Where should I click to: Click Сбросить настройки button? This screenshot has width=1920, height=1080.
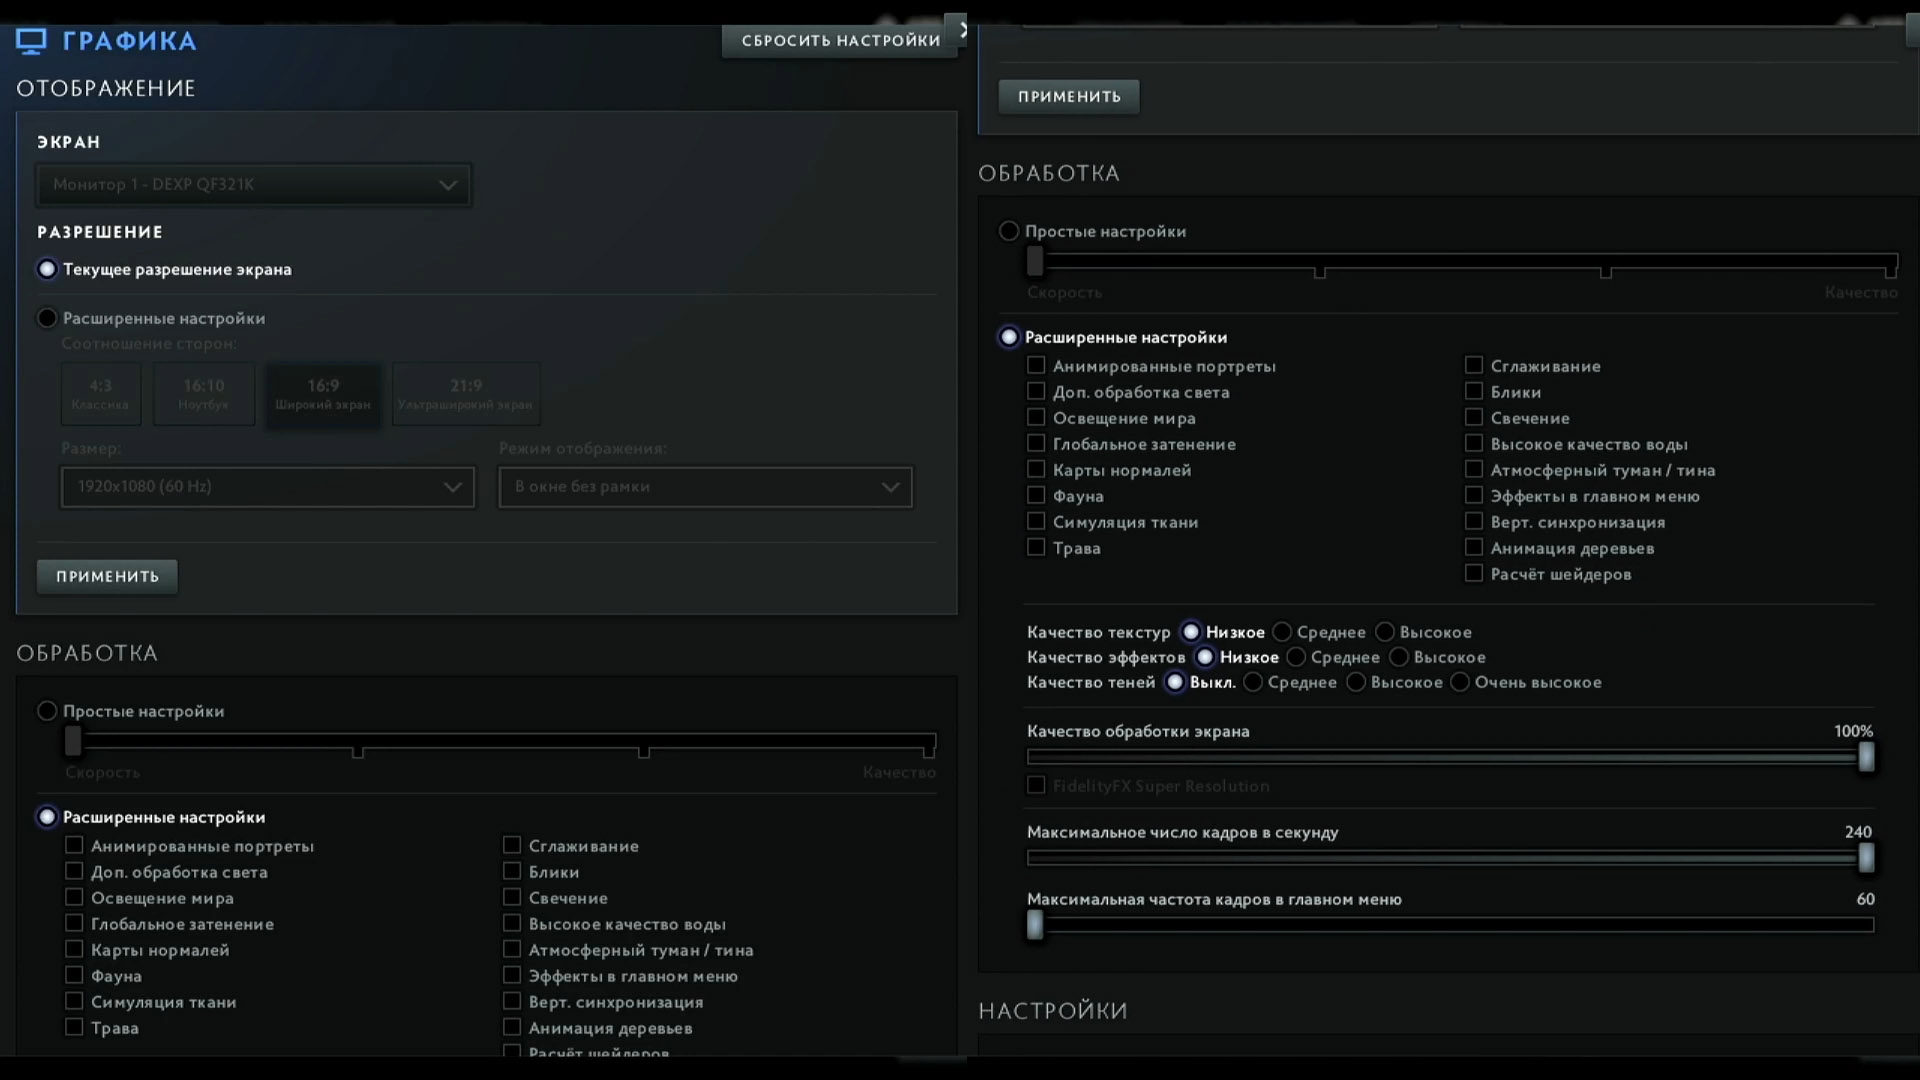point(840,41)
